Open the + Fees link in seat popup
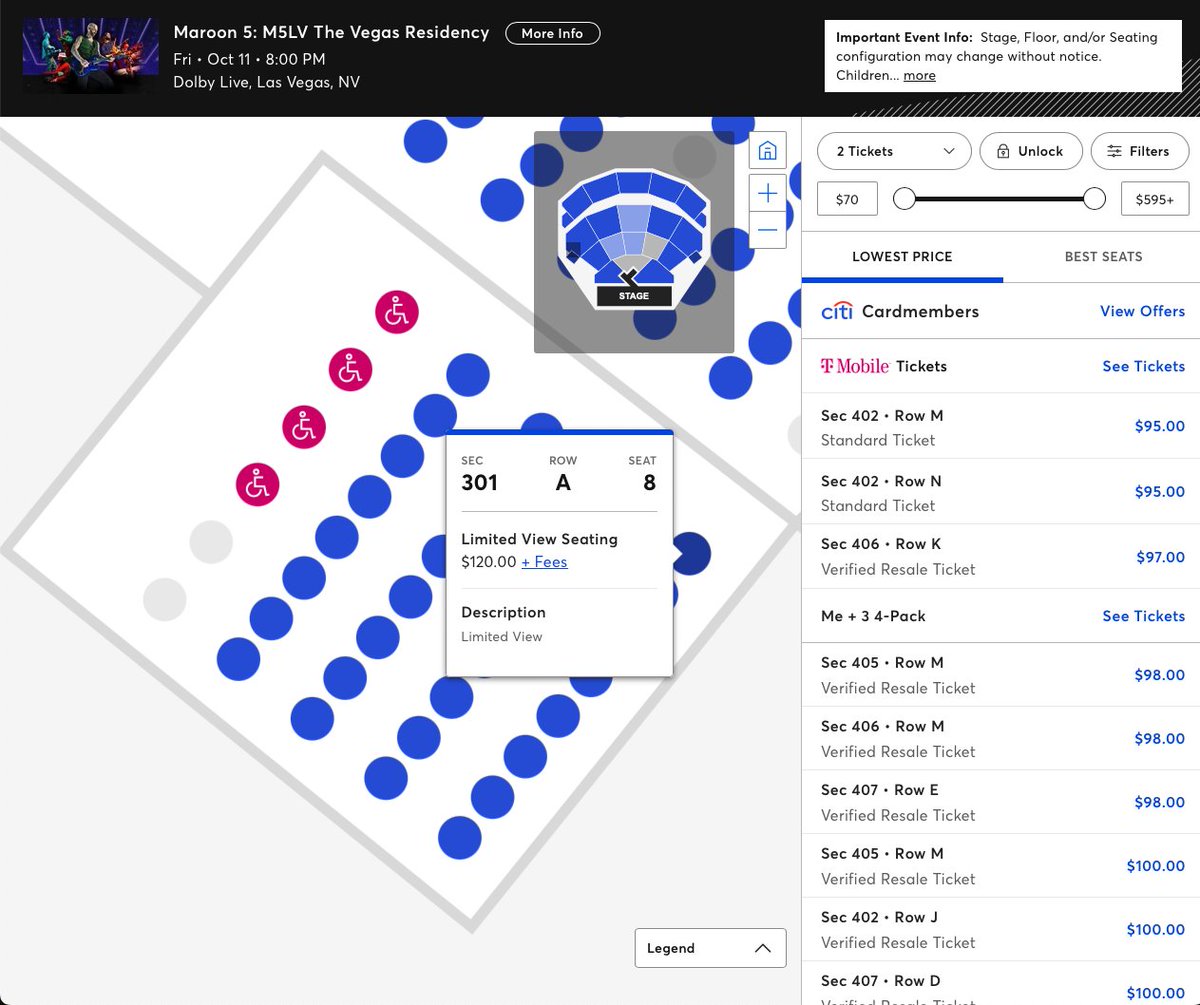 (x=544, y=562)
